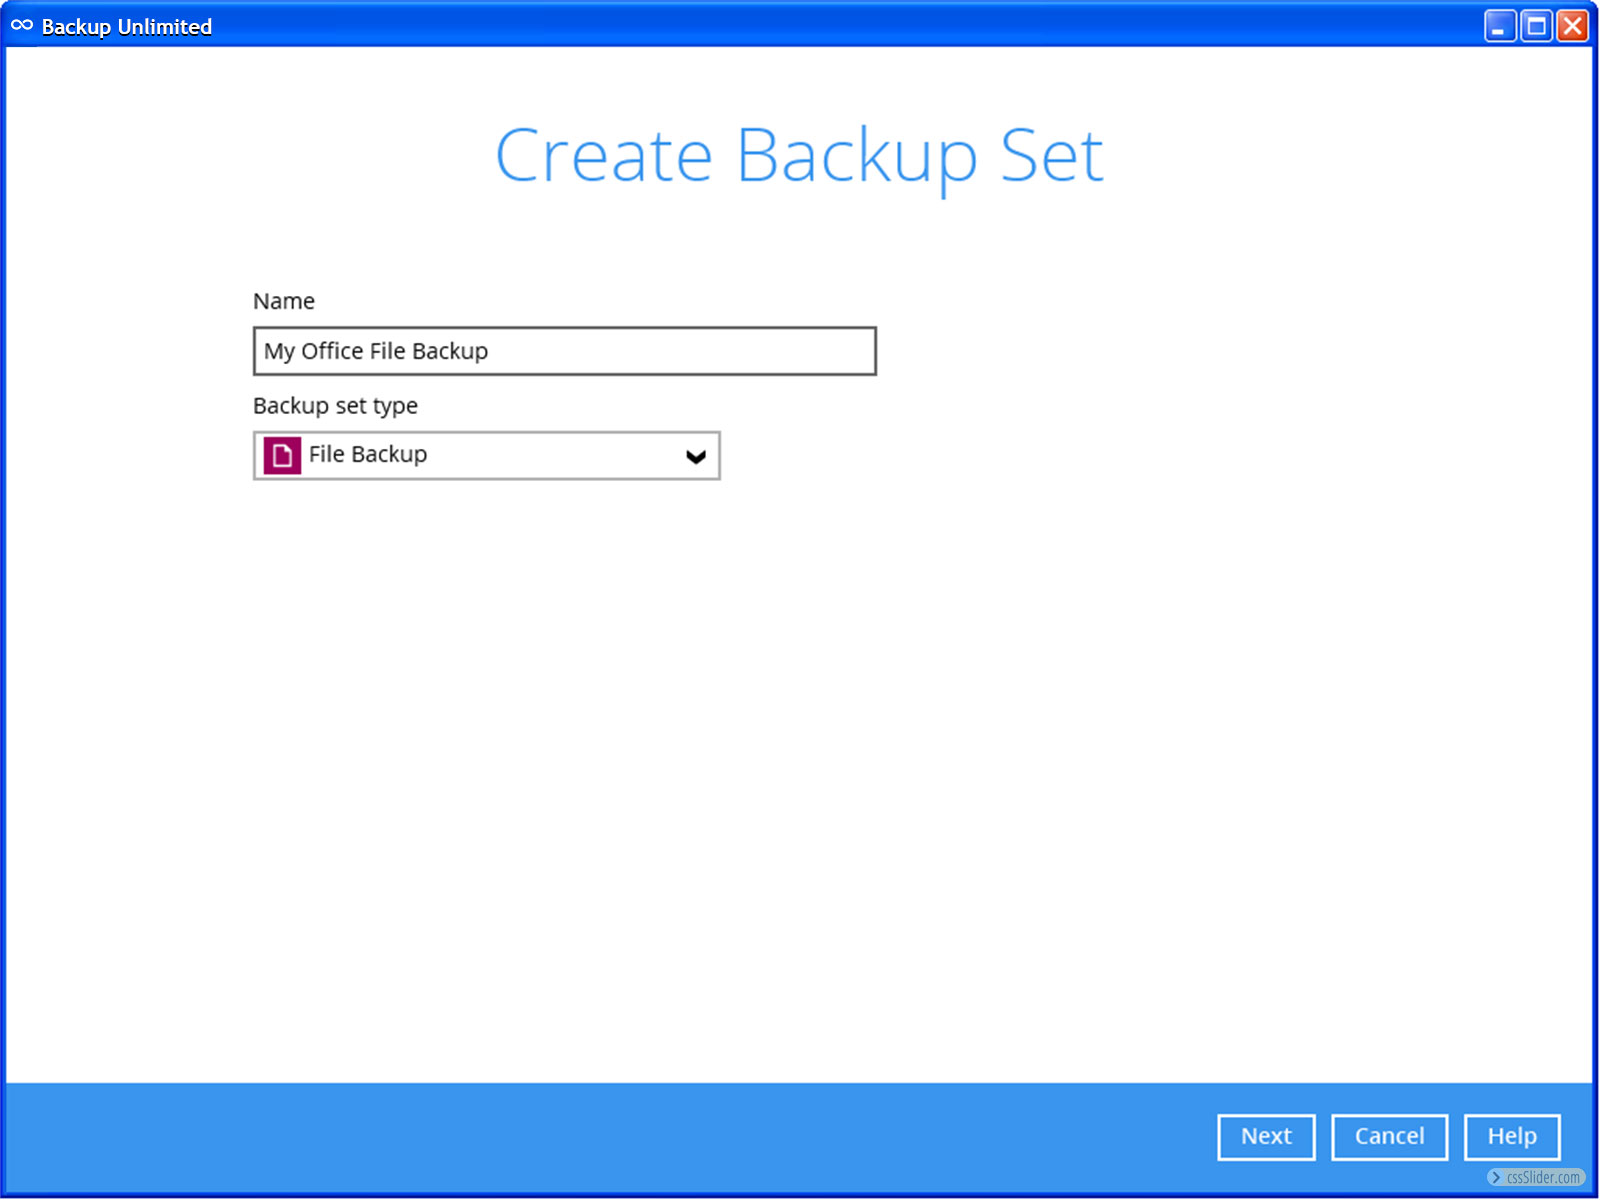The image size is (1600, 1200).
Task: Close the Backup Unlimited window
Action: 1572,26
